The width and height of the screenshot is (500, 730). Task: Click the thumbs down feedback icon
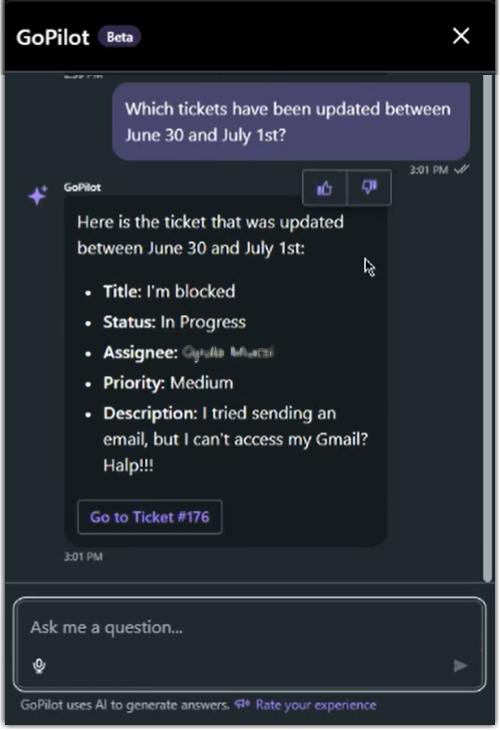(x=369, y=188)
